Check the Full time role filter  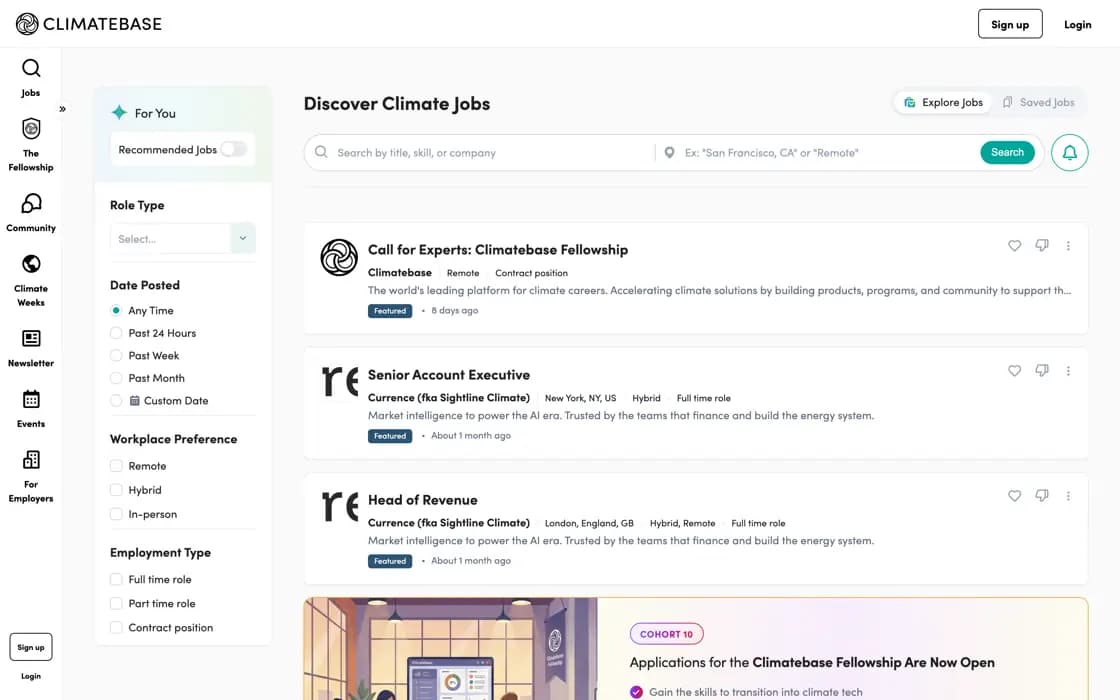tap(116, 579)
